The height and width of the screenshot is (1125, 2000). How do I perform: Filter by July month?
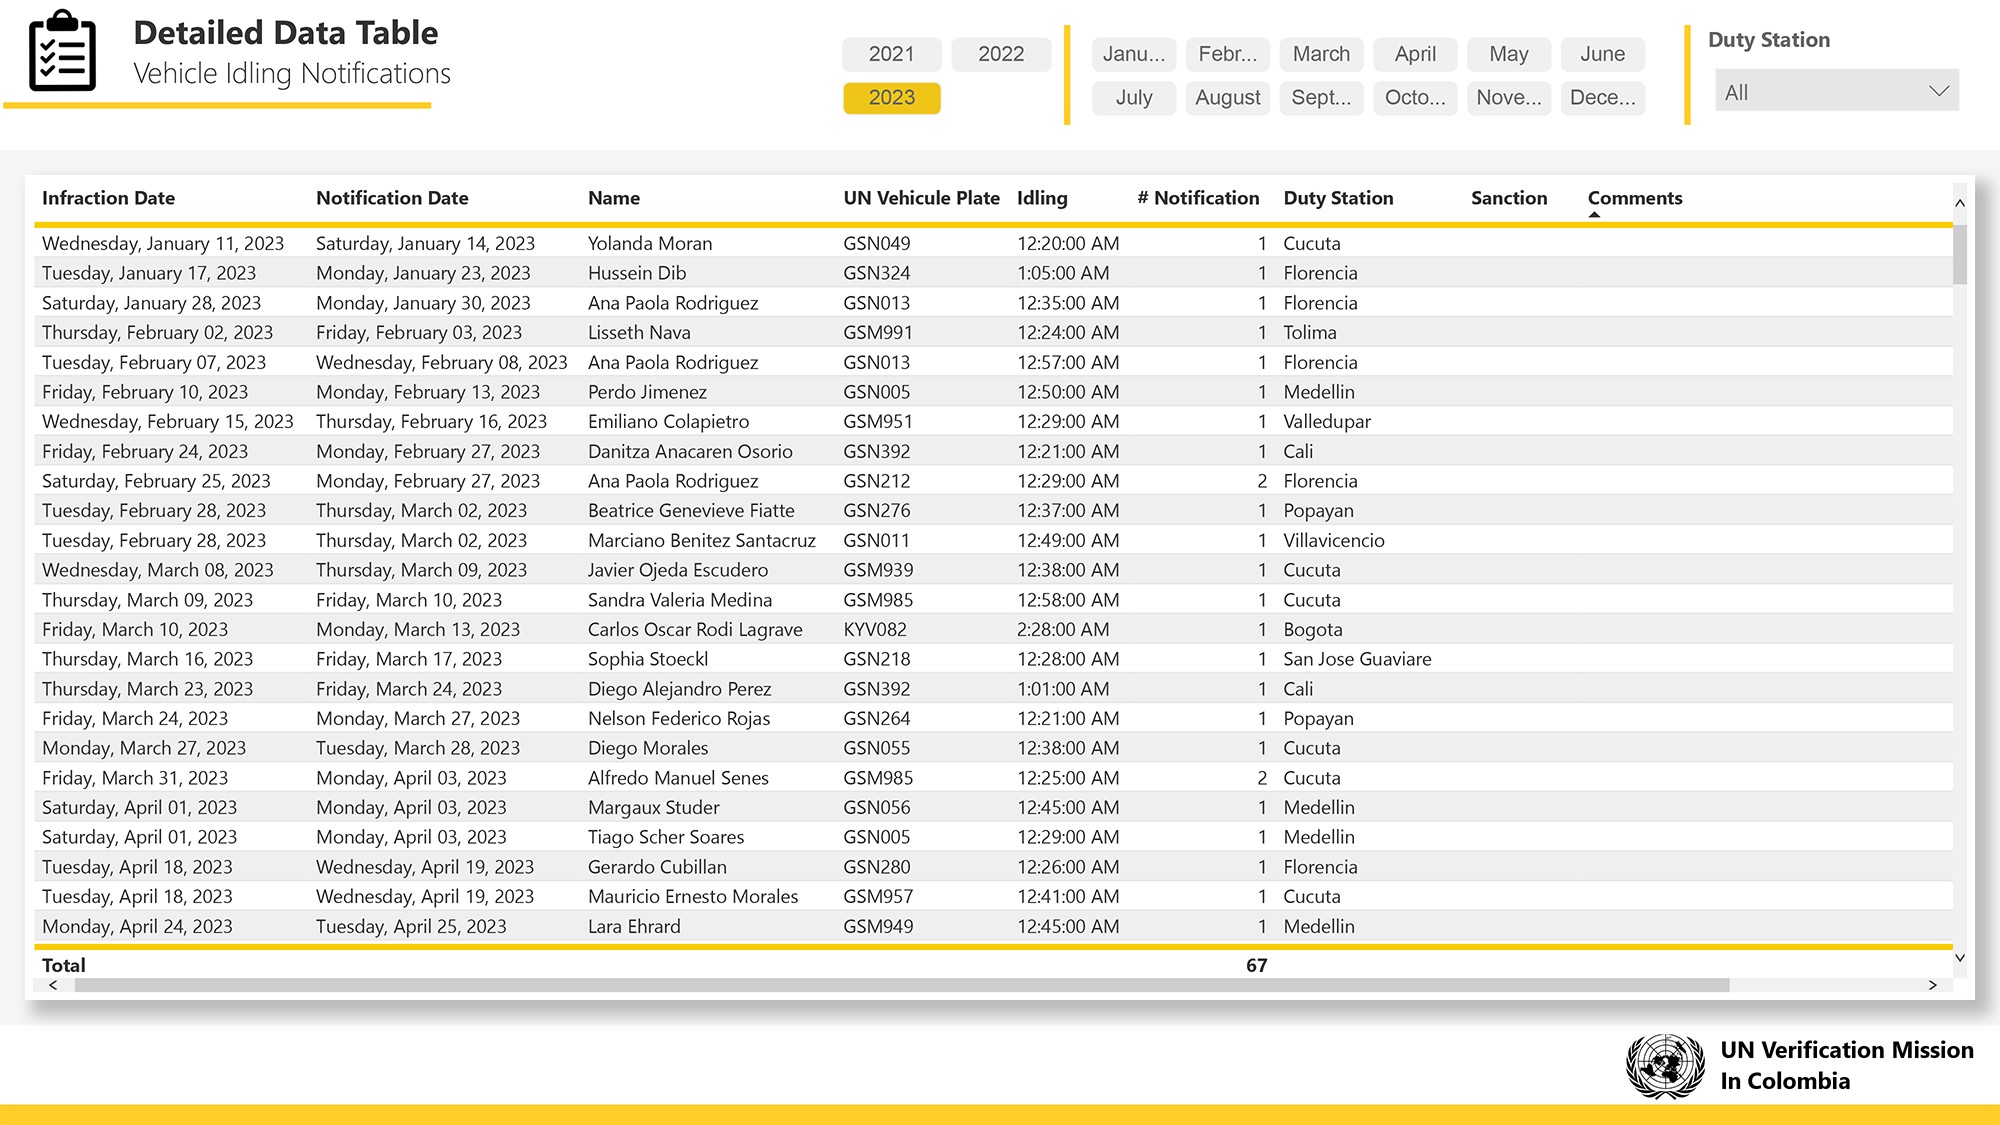(x=1134, y=98)
